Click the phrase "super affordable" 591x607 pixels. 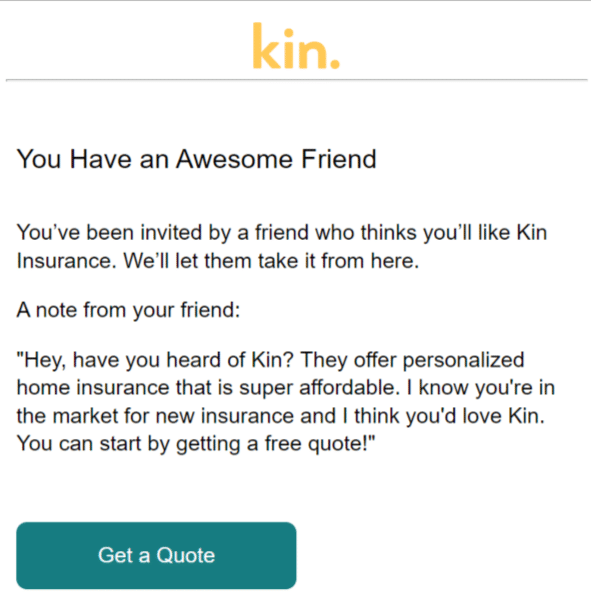point(319,388)
